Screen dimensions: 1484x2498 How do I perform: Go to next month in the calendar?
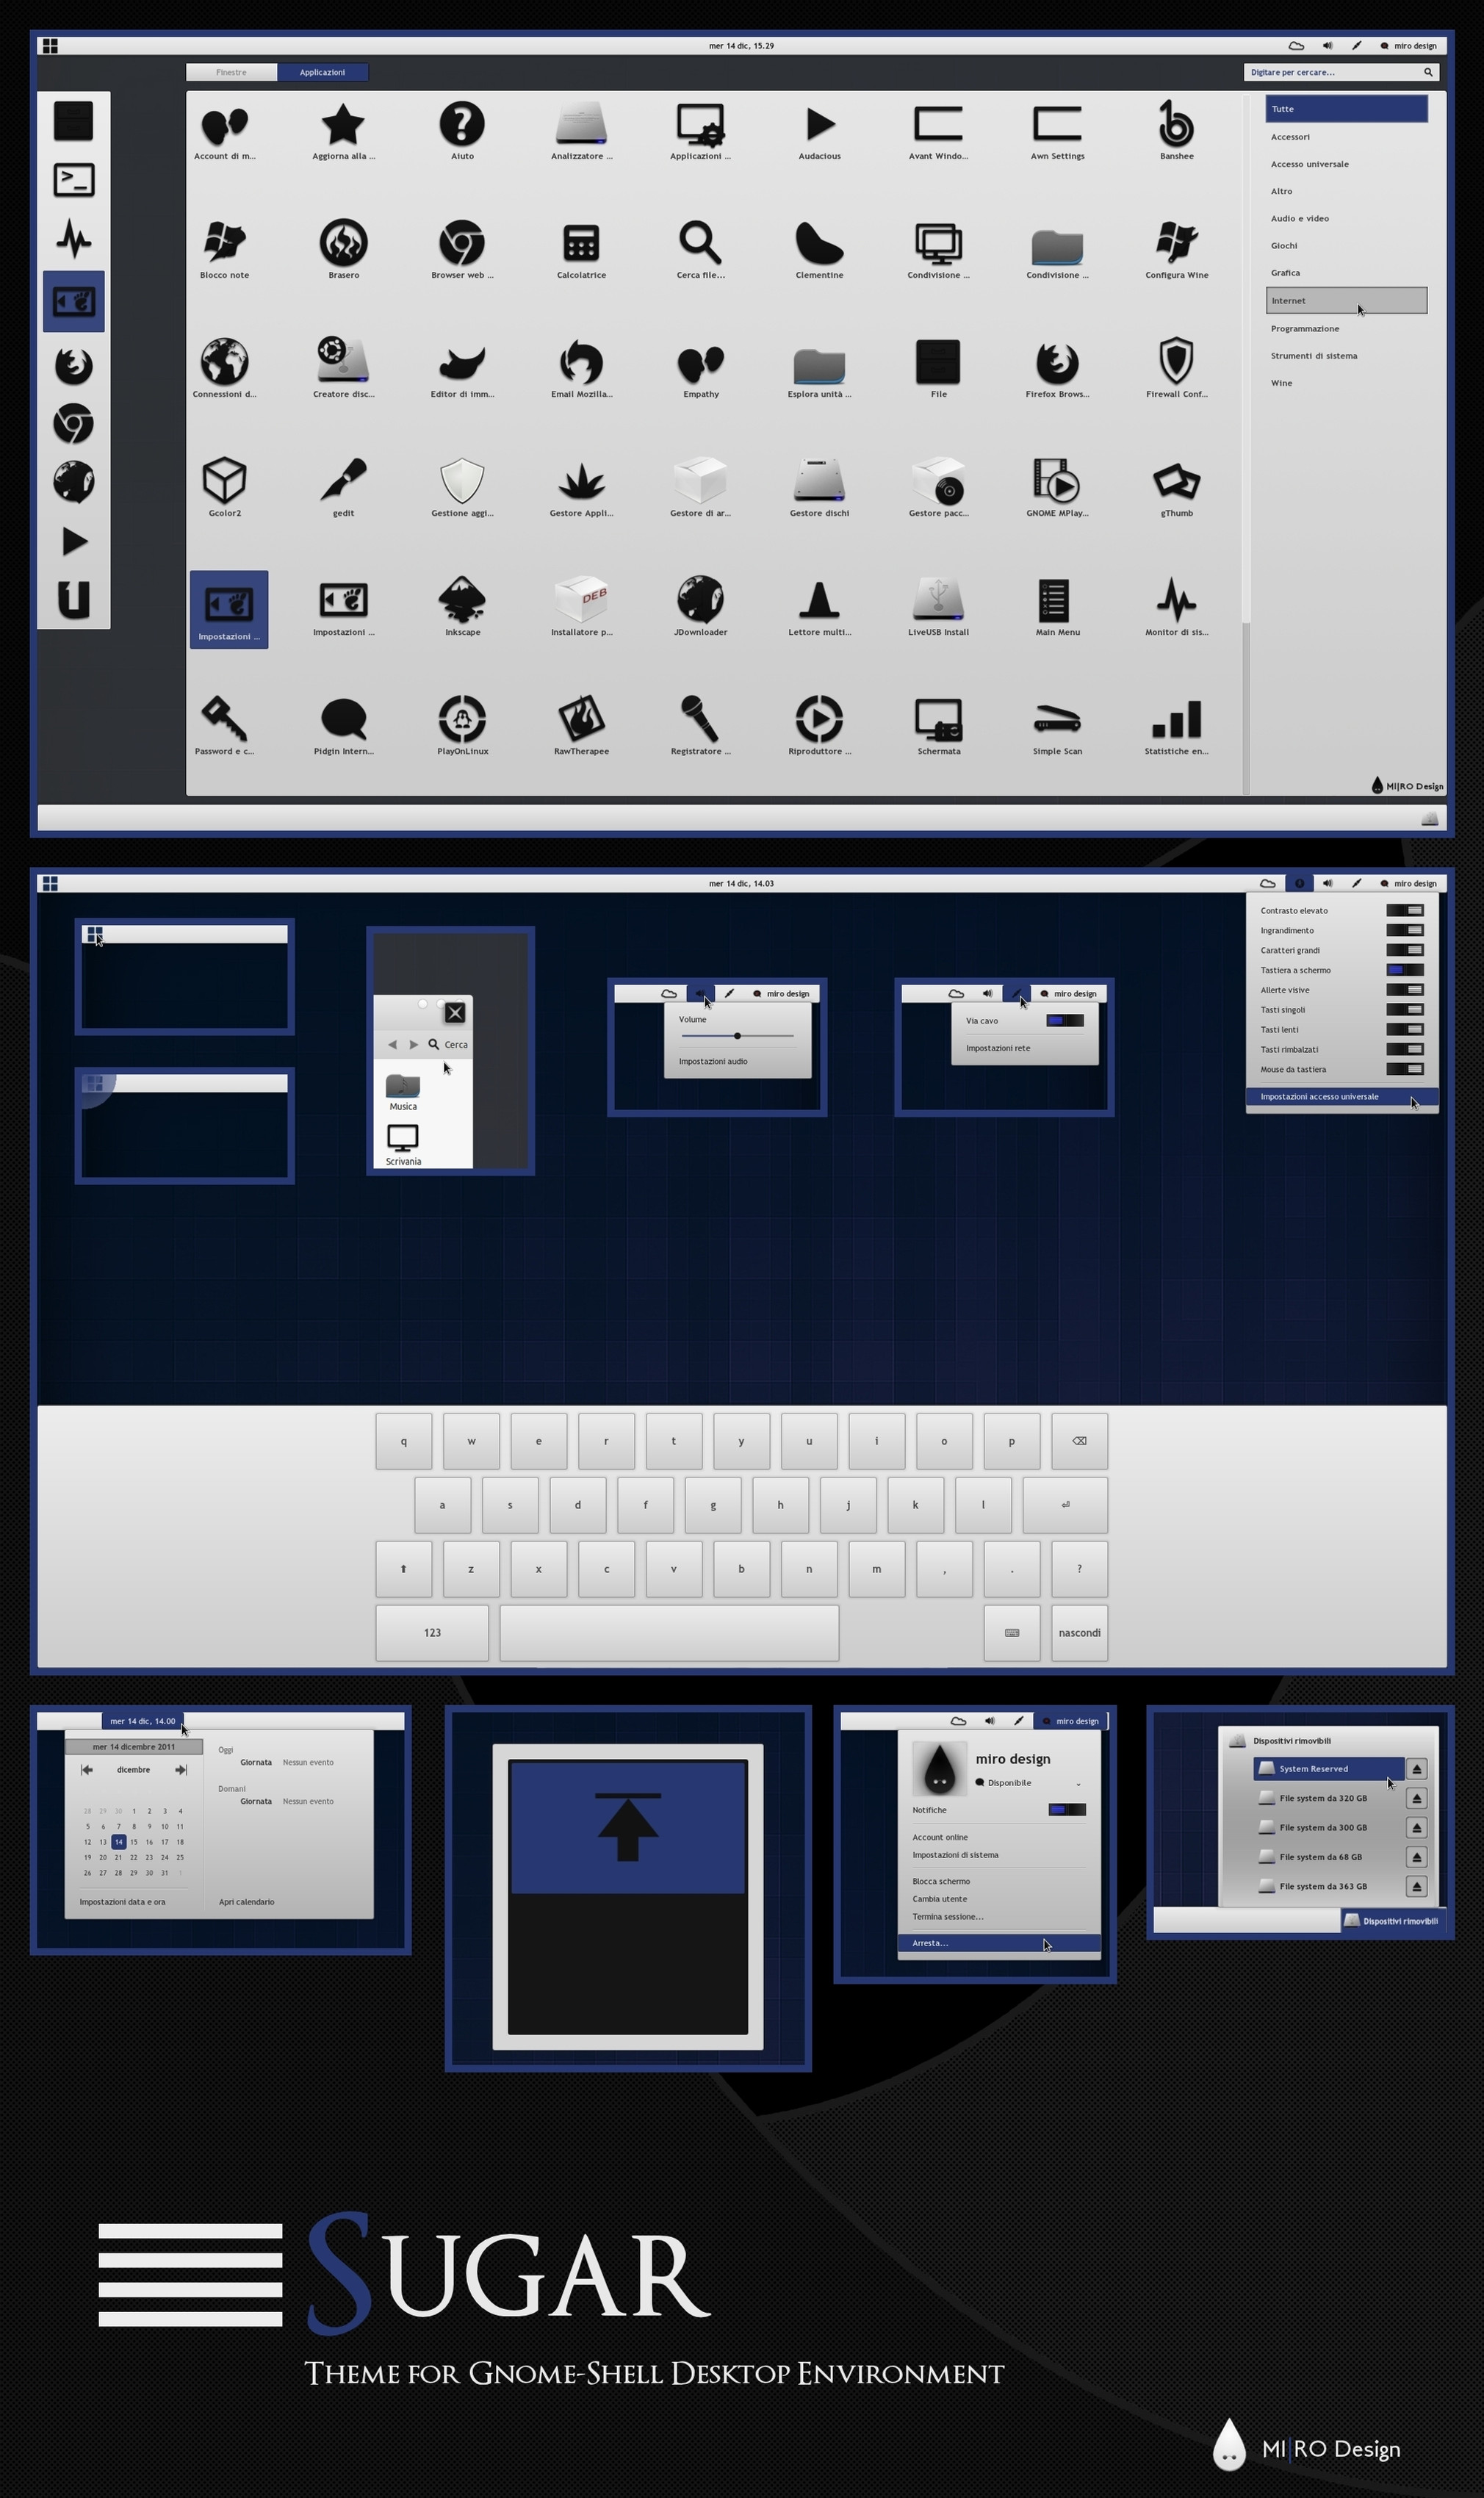click(181, 1770)
